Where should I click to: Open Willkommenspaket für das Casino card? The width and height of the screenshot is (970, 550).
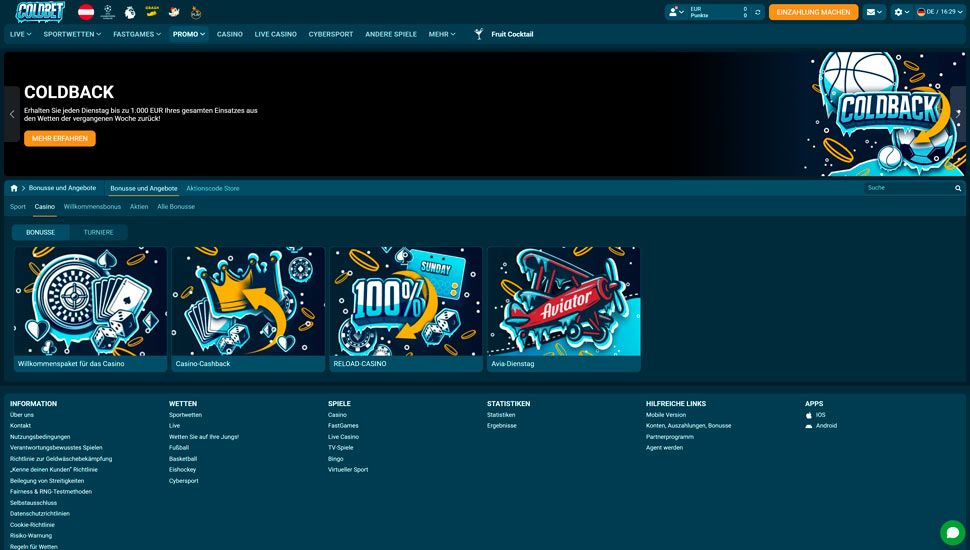pos(90,309)
